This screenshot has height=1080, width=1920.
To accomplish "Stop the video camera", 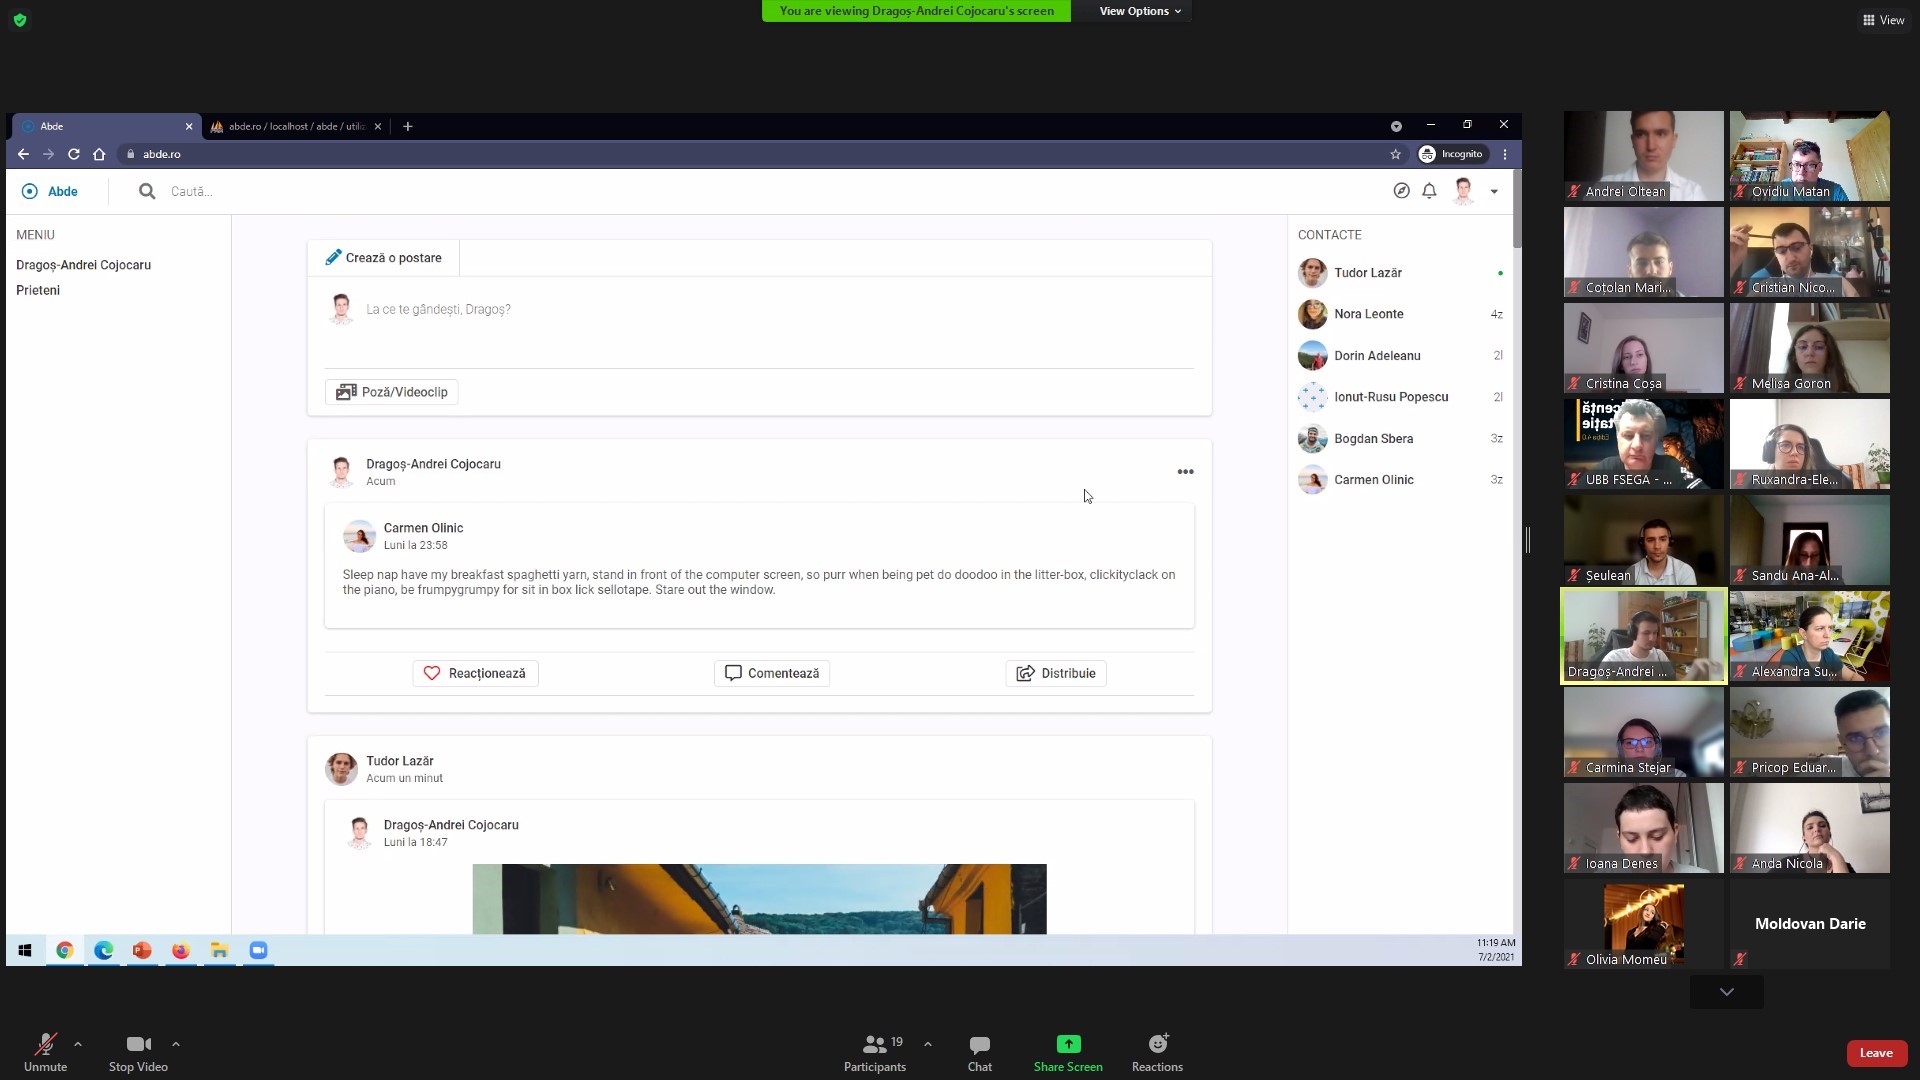I will [138, 1052].
